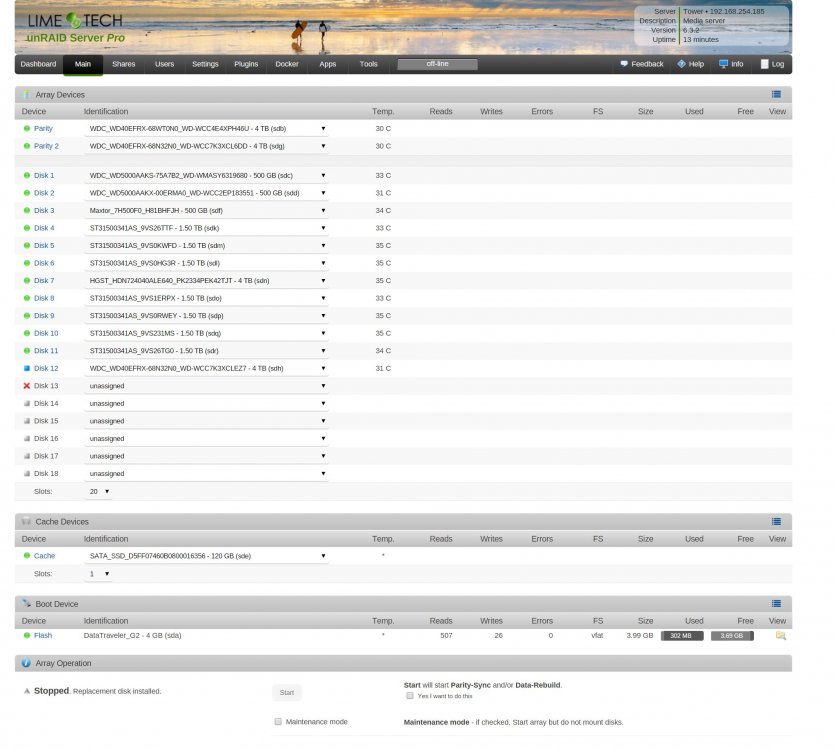The width and height of the screenshot is (836, 750).
Task: Open the Flash device link
Action: click(43, 635)
